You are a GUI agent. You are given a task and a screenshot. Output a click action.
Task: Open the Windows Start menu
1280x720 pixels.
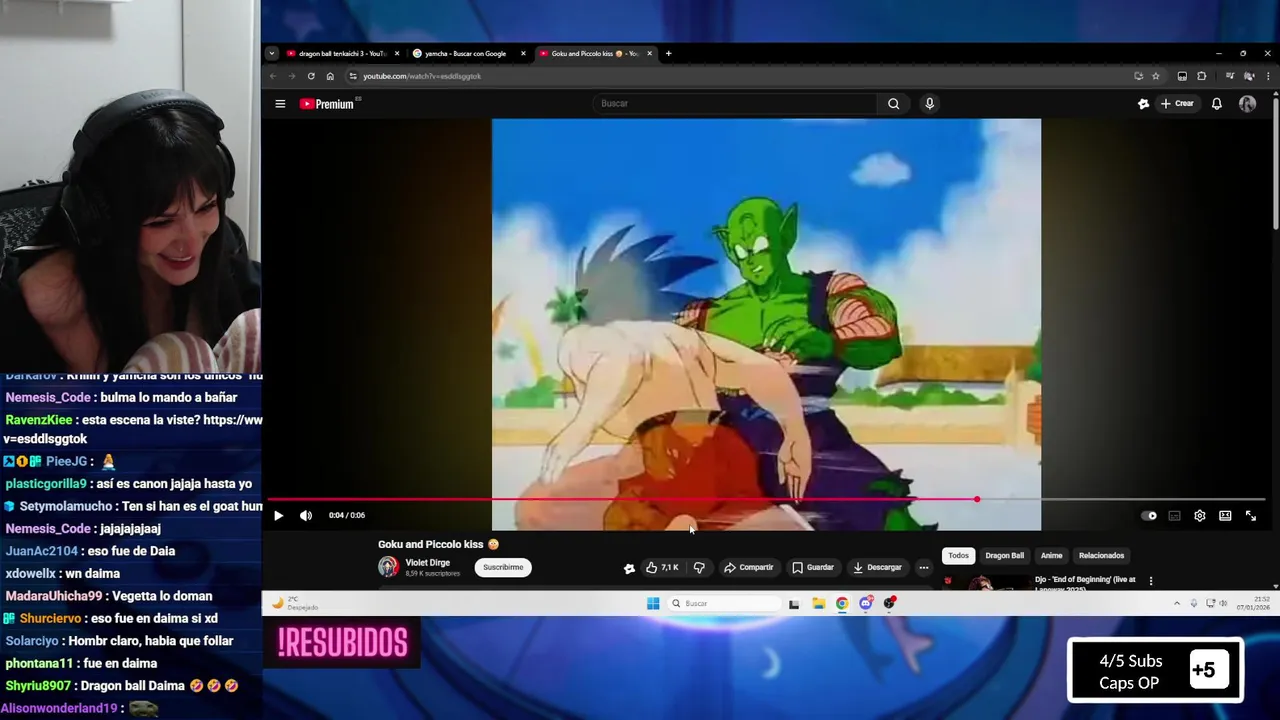653,603
